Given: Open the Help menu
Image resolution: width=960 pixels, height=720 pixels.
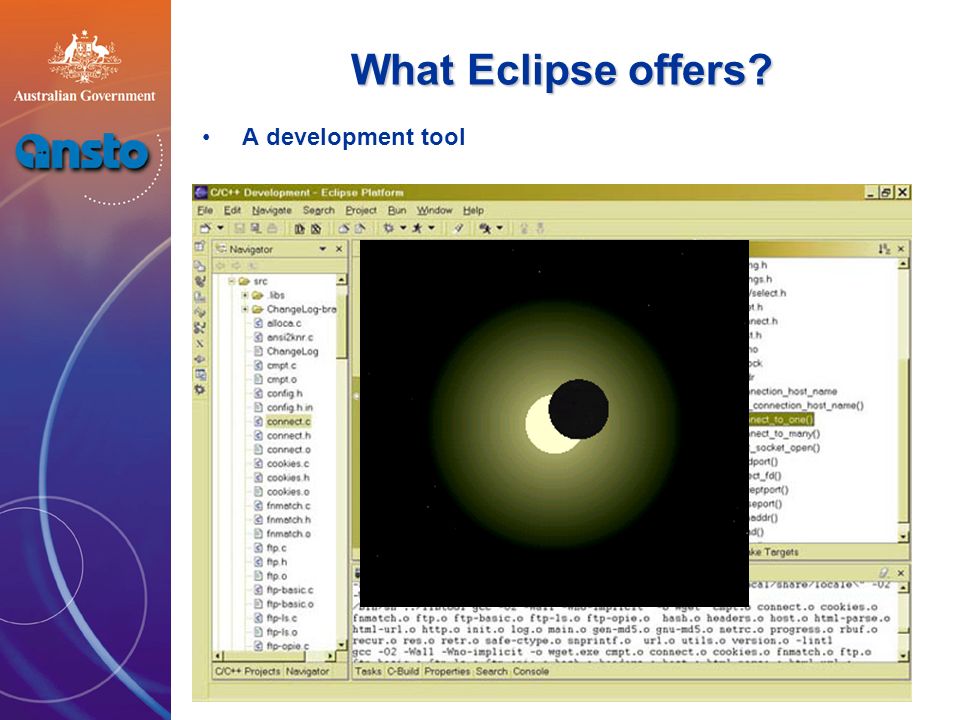Looking at the screenshot, I should click(473, 210).
